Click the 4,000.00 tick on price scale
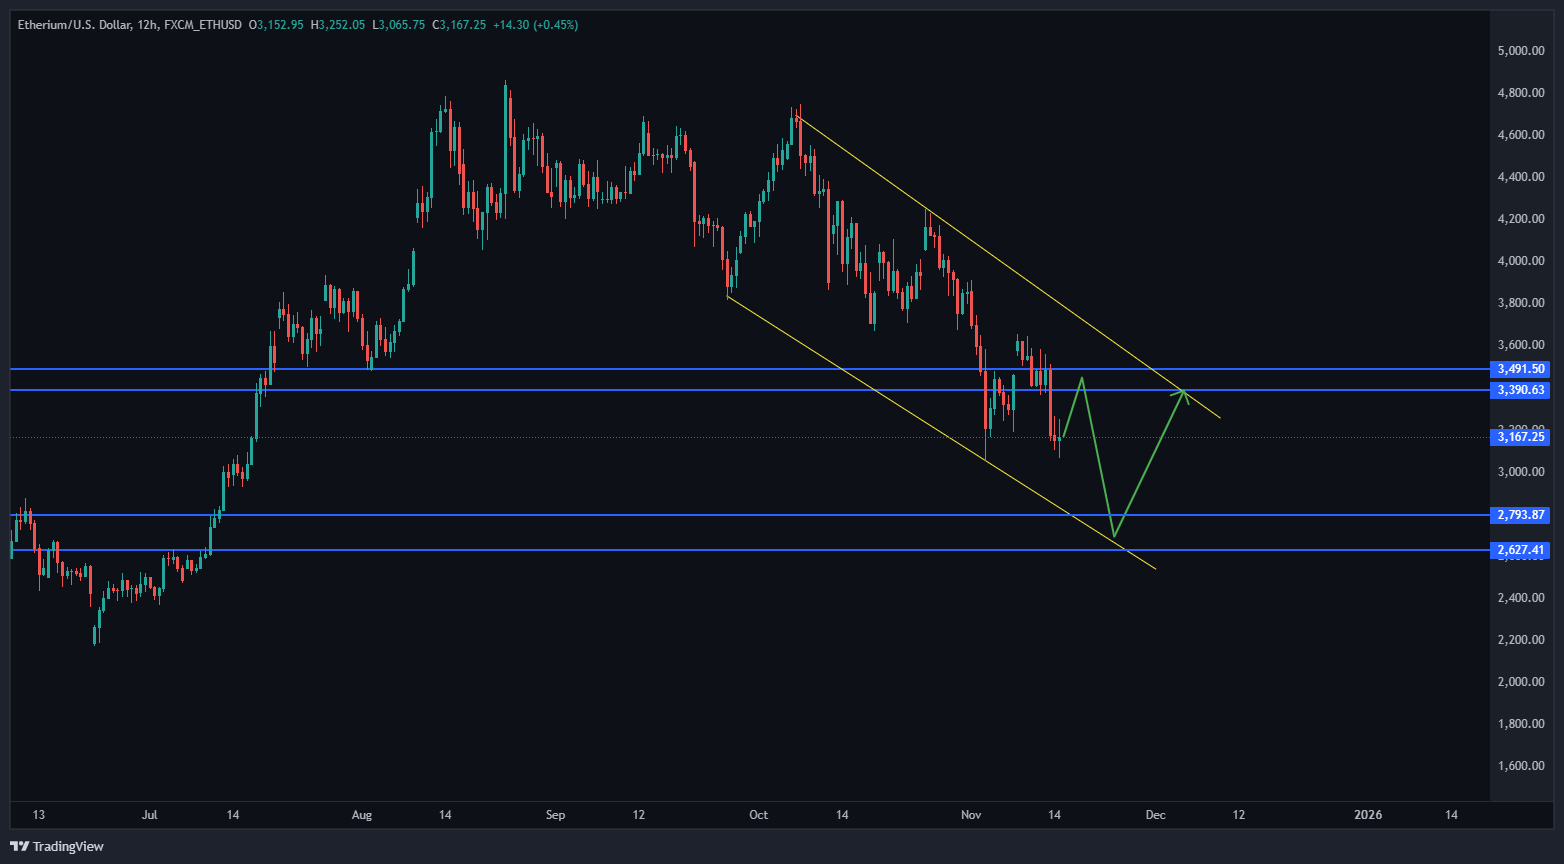 pyautogui.click(x=1521, y=261)
